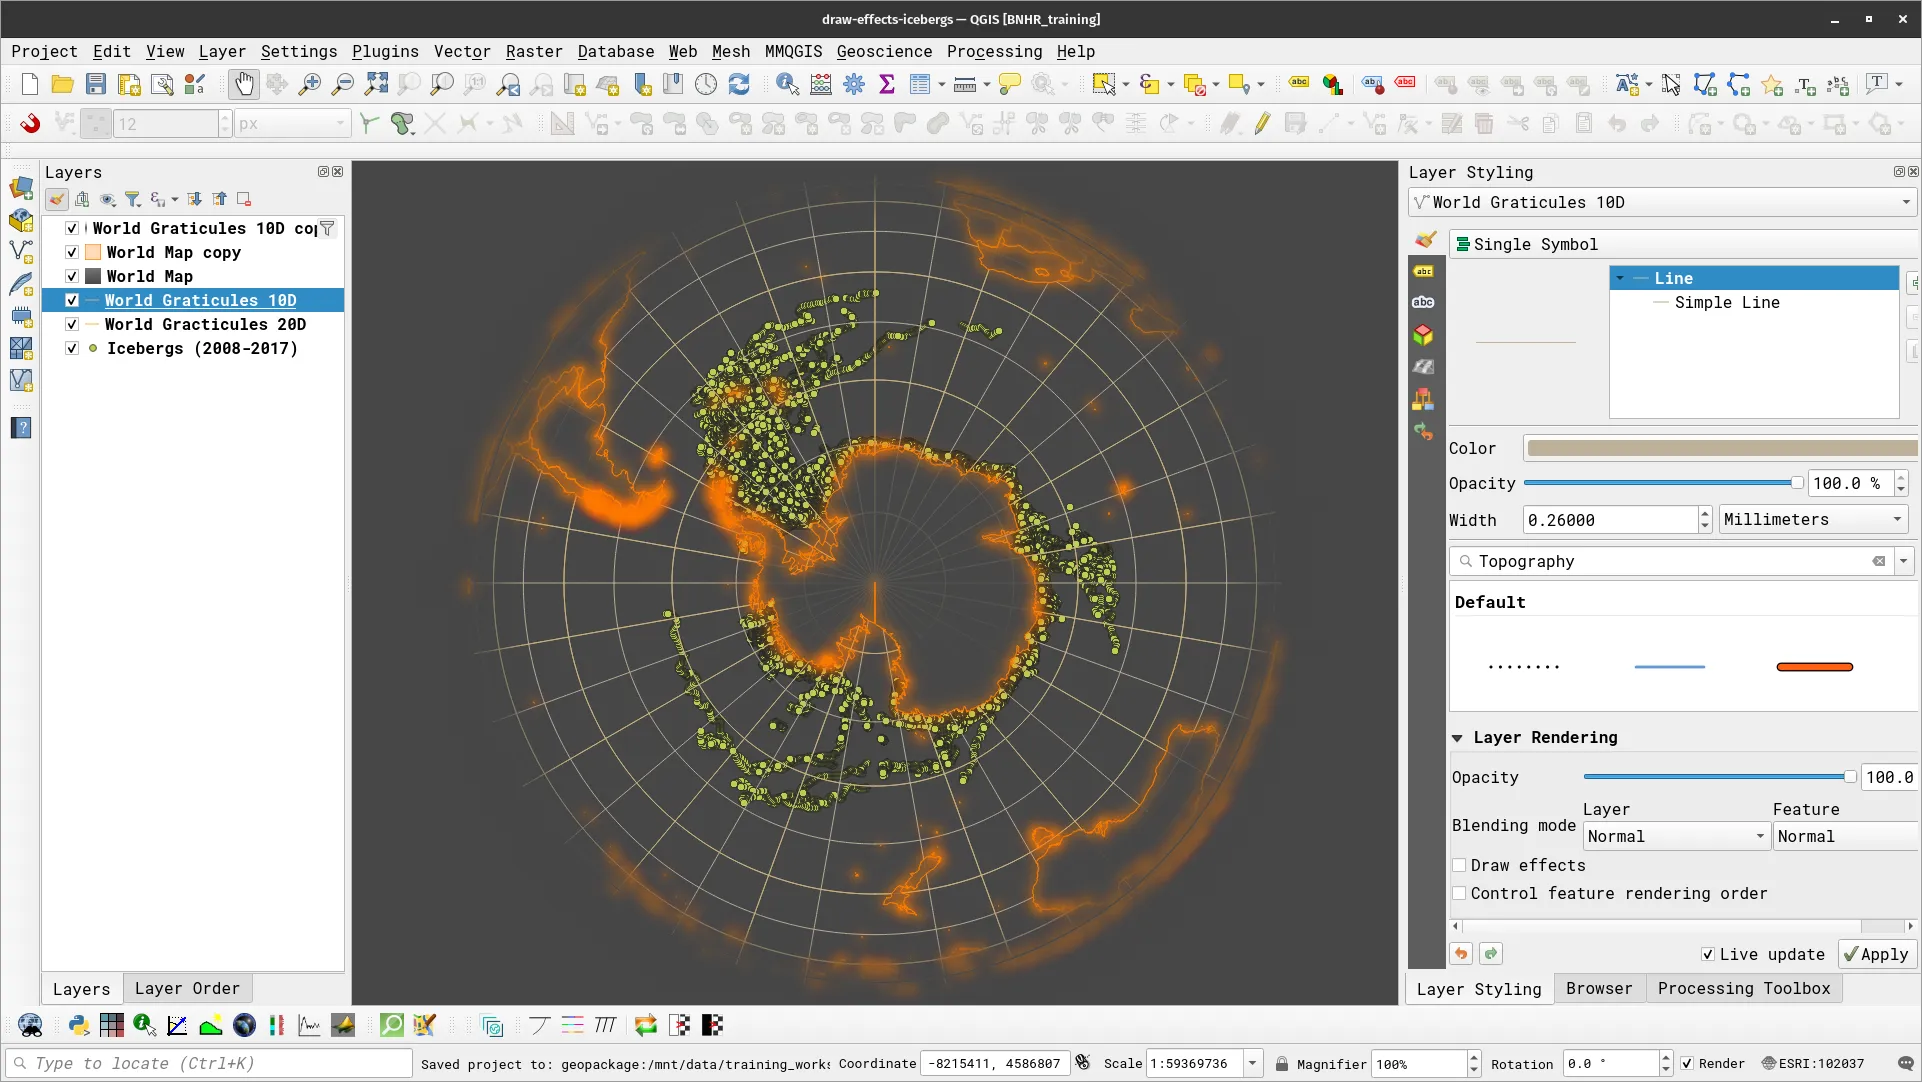1922x1082 pixels.
Task: Switch to the Processing Toolbox tab
Action: (1744, 988)
